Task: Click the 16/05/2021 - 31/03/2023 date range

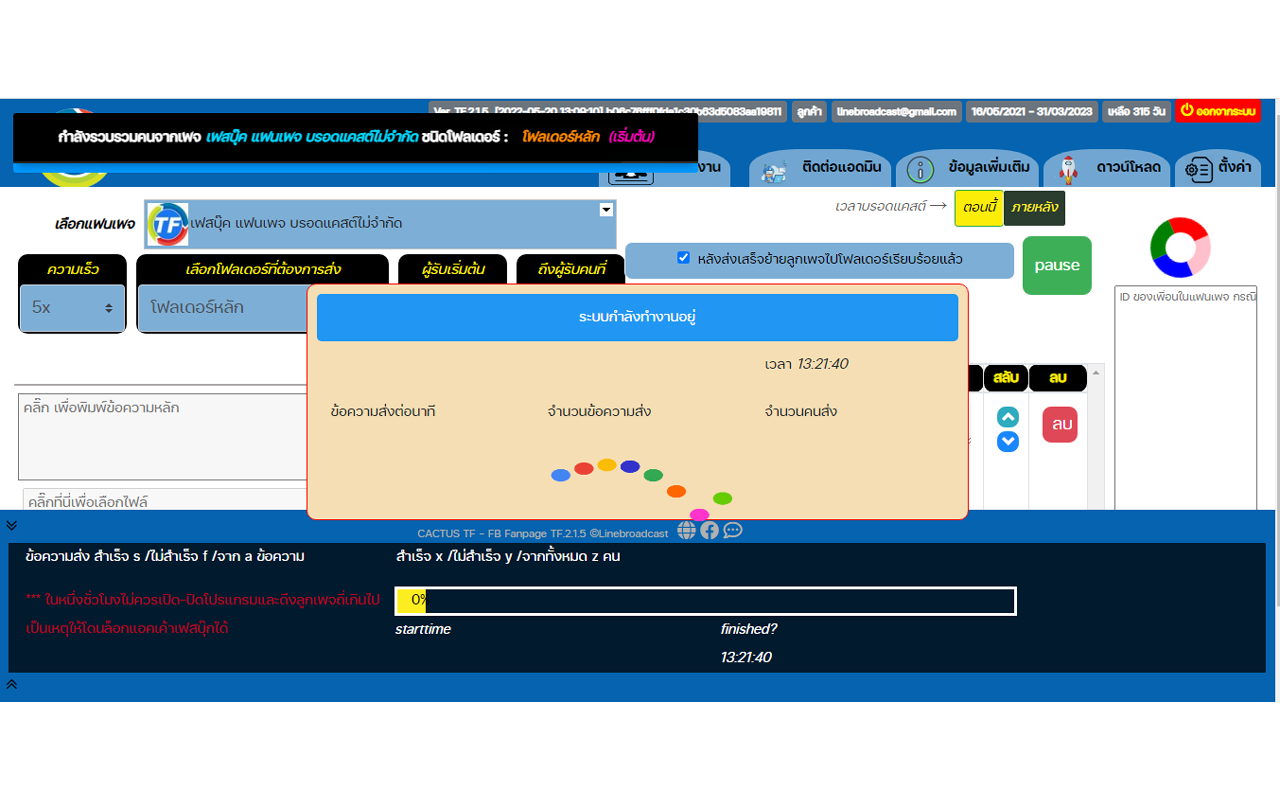Action: pos(1031,111)
